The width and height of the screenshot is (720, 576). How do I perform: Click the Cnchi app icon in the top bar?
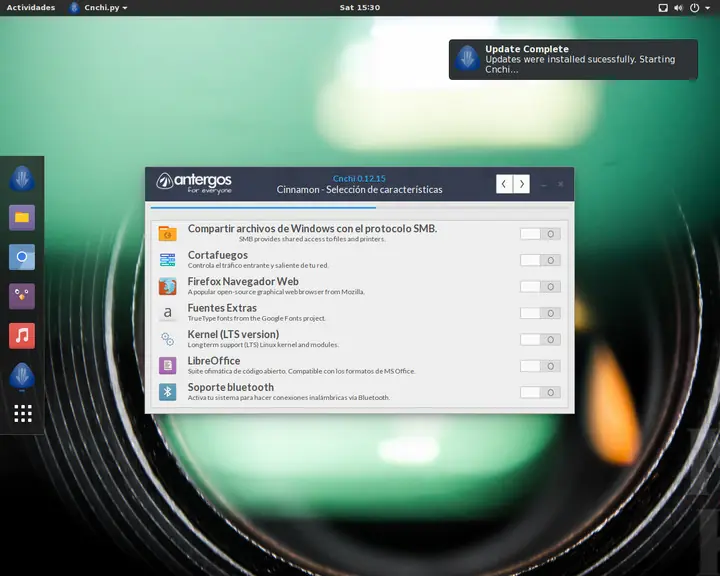[x=74, y=8]
